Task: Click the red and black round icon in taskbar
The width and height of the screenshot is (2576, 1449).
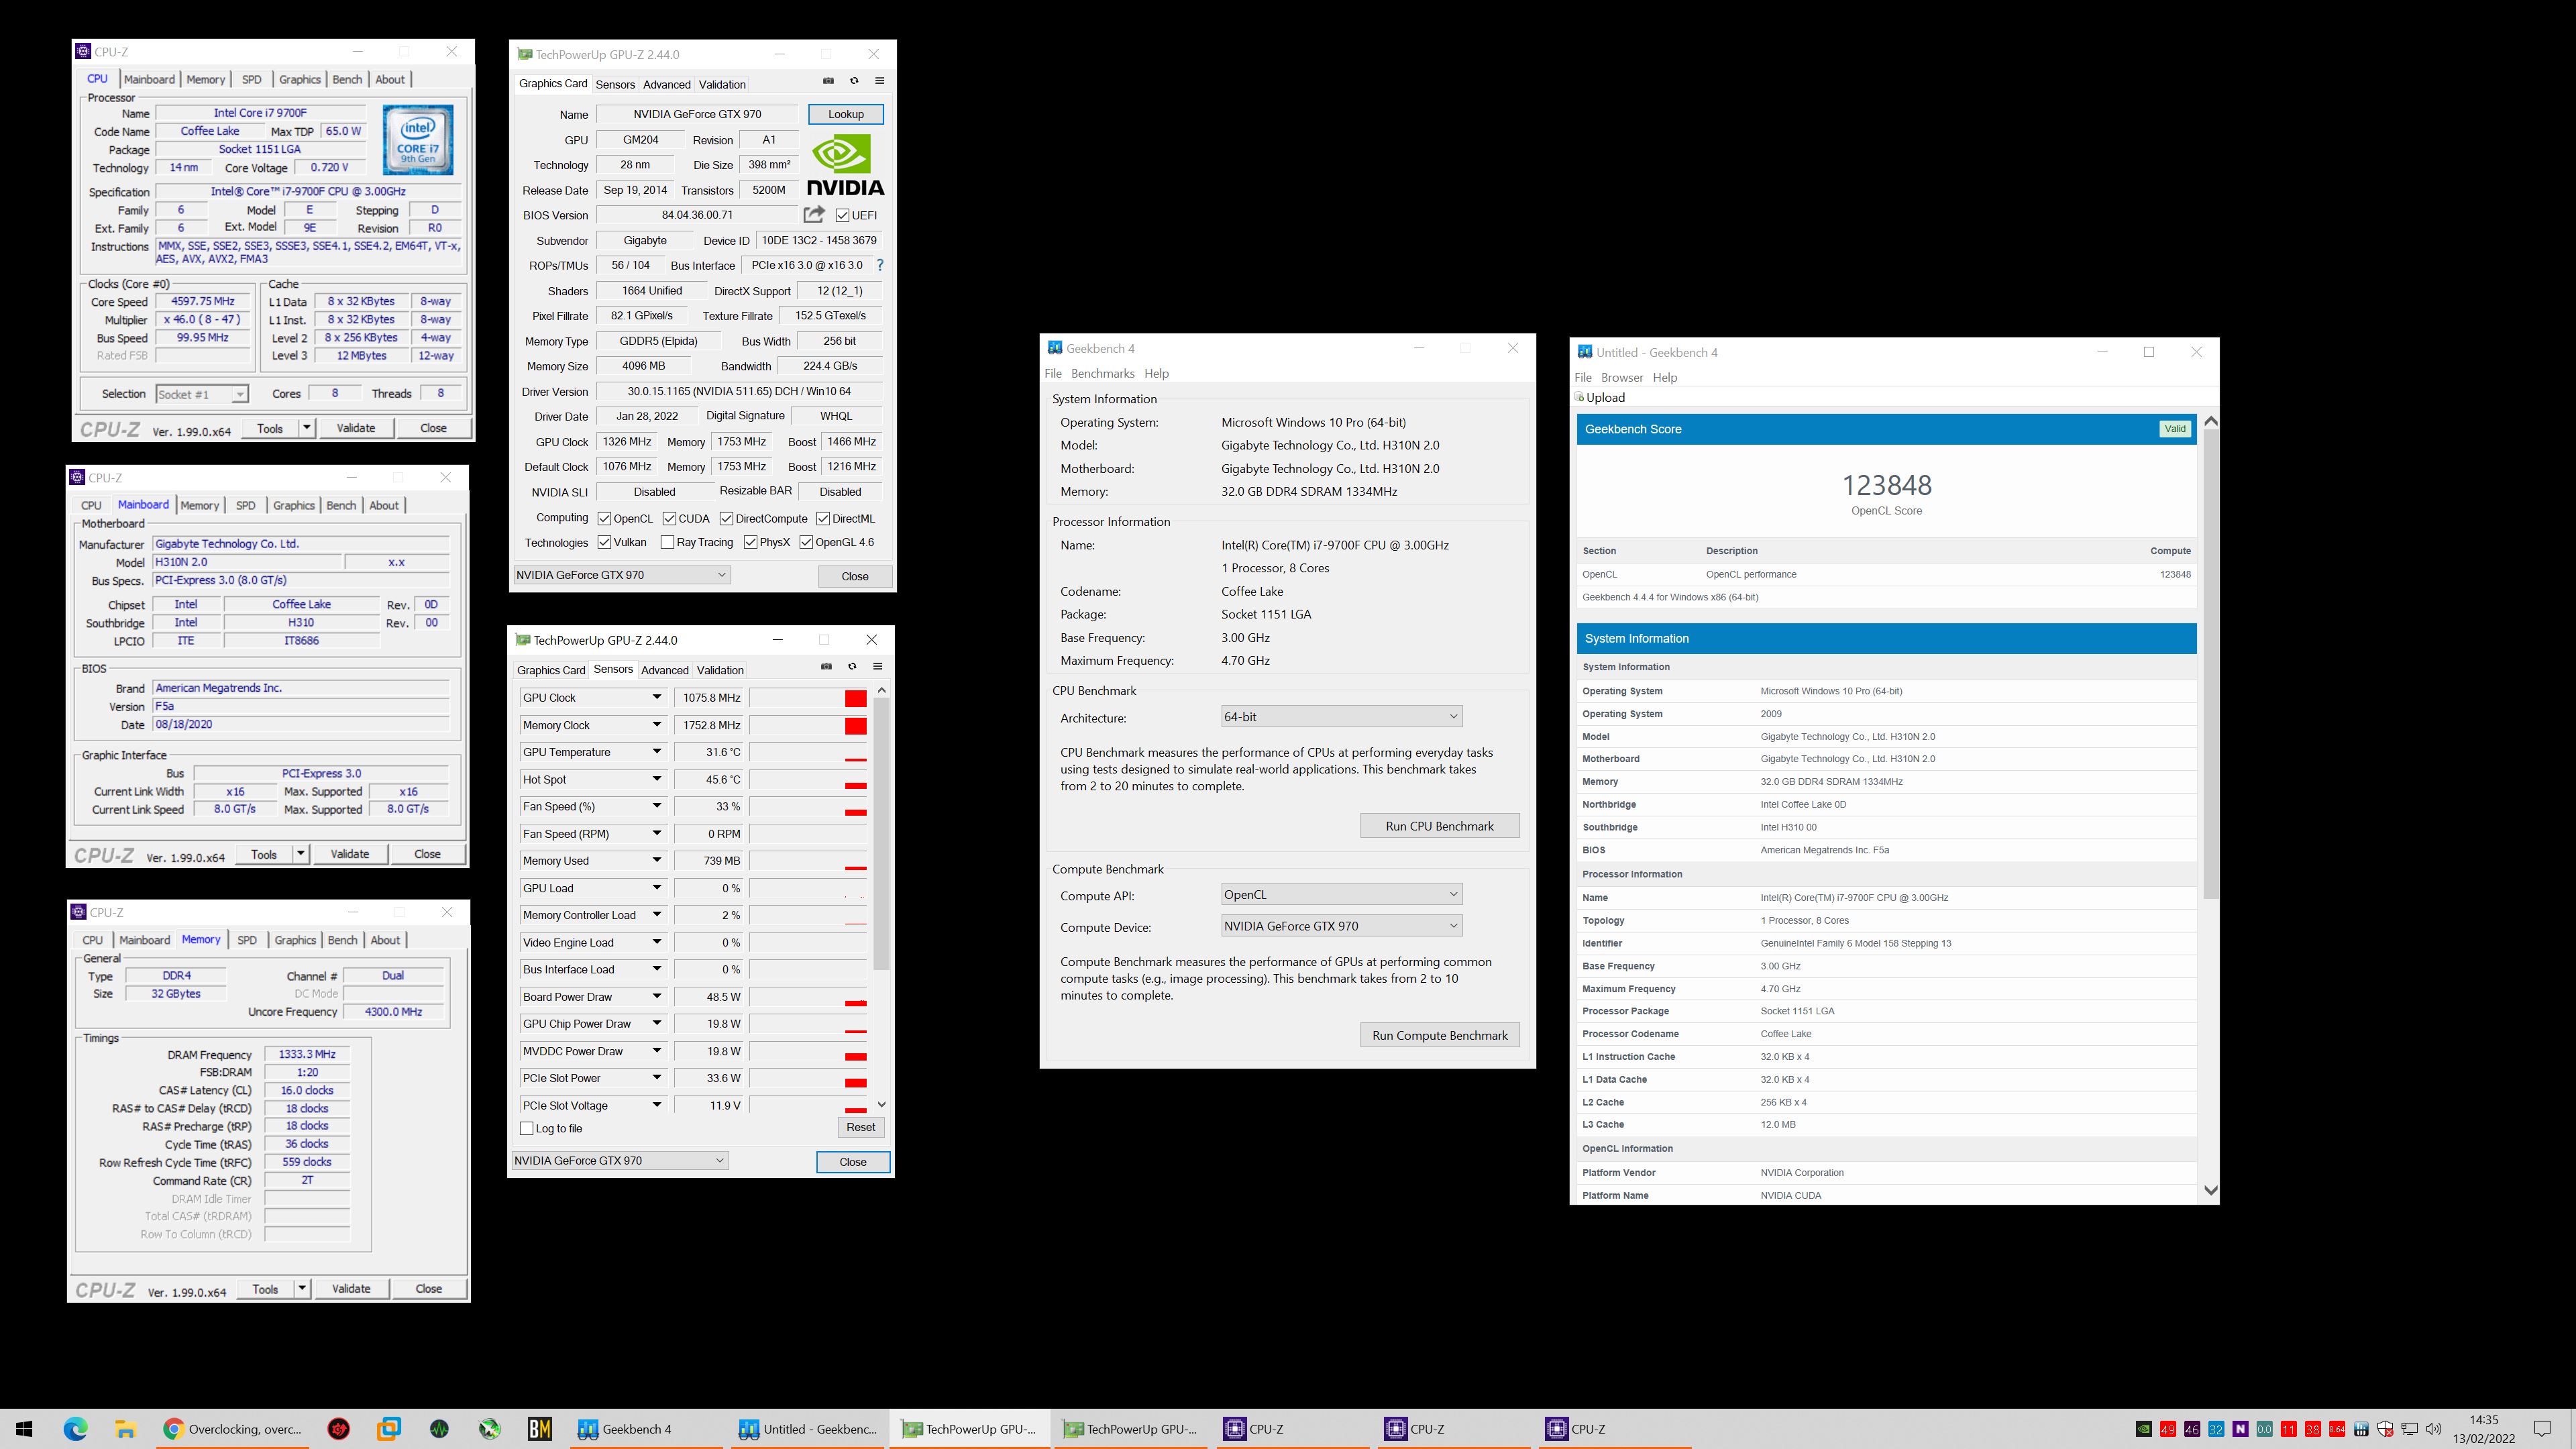Action: click(x=339, y=1429)
